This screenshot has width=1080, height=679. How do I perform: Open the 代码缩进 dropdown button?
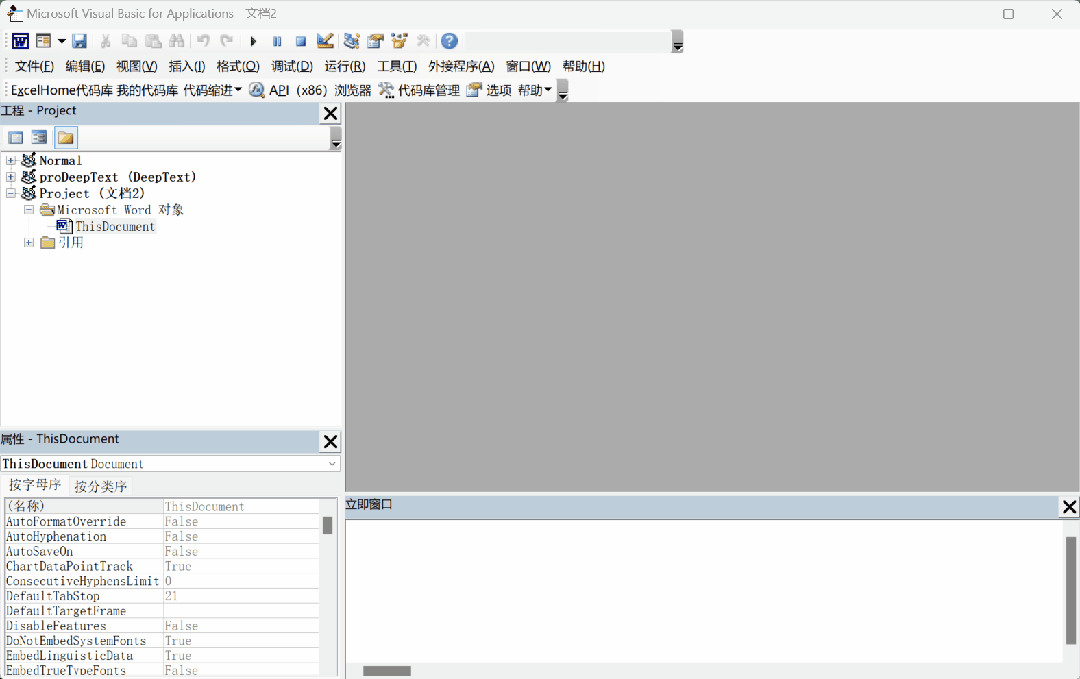point(212,90)
